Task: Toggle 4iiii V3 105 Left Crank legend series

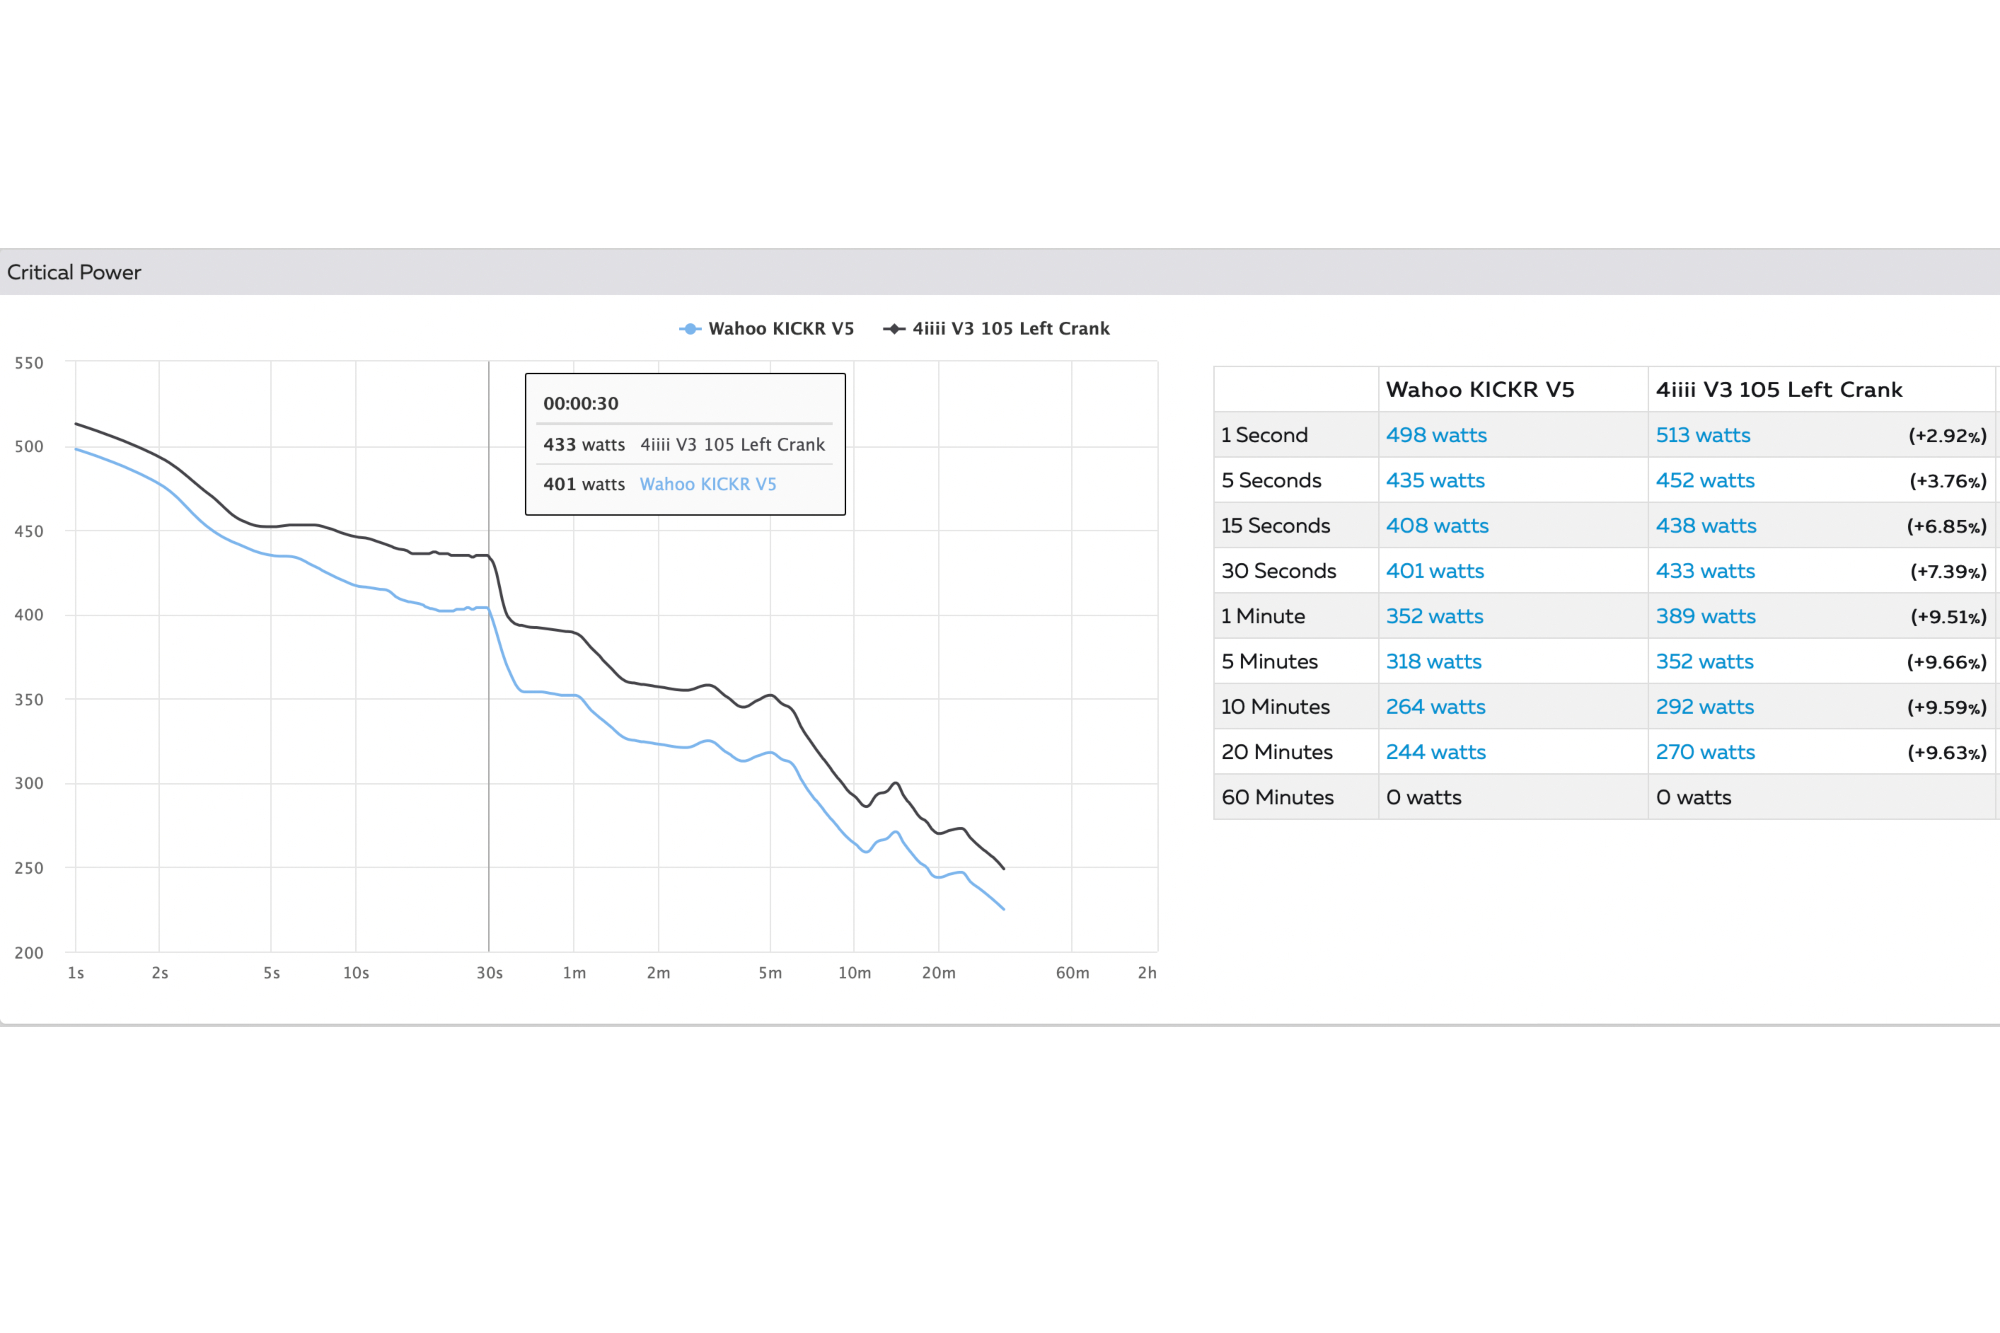Action: pos(997,329)
